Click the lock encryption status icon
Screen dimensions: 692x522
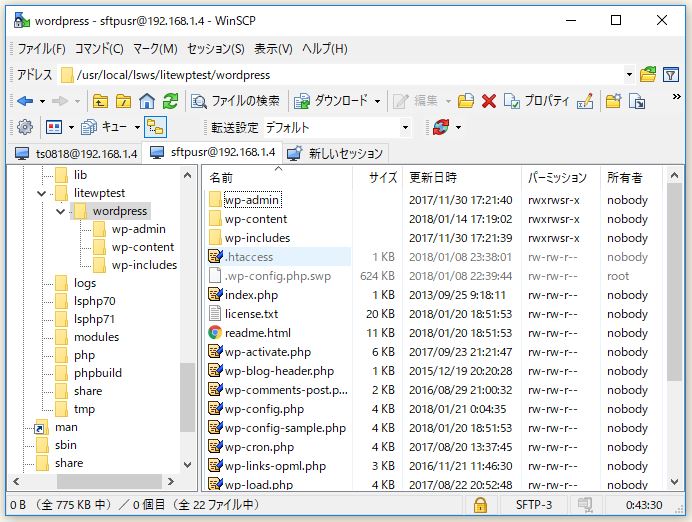pyautogui.click(x=480, y=505)
